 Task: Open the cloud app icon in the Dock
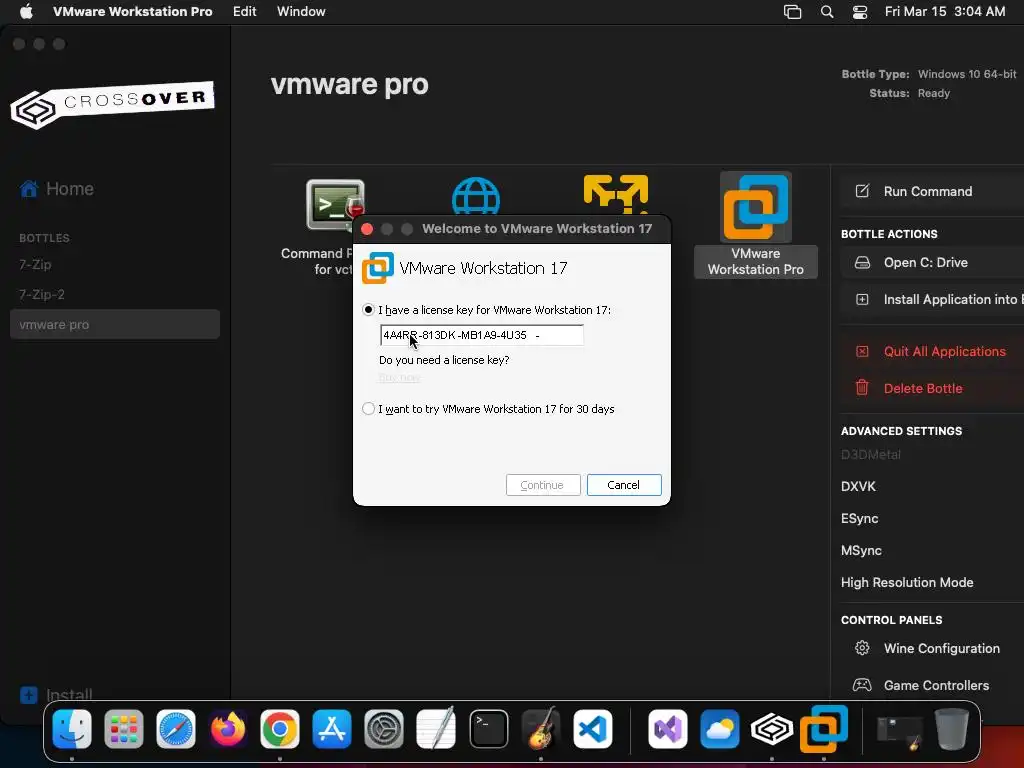[x=720, y=729]
